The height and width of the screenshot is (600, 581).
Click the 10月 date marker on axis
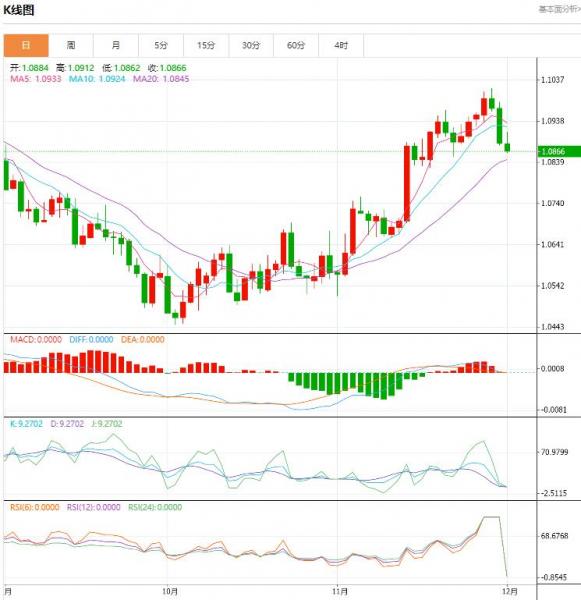click(170, 591)
